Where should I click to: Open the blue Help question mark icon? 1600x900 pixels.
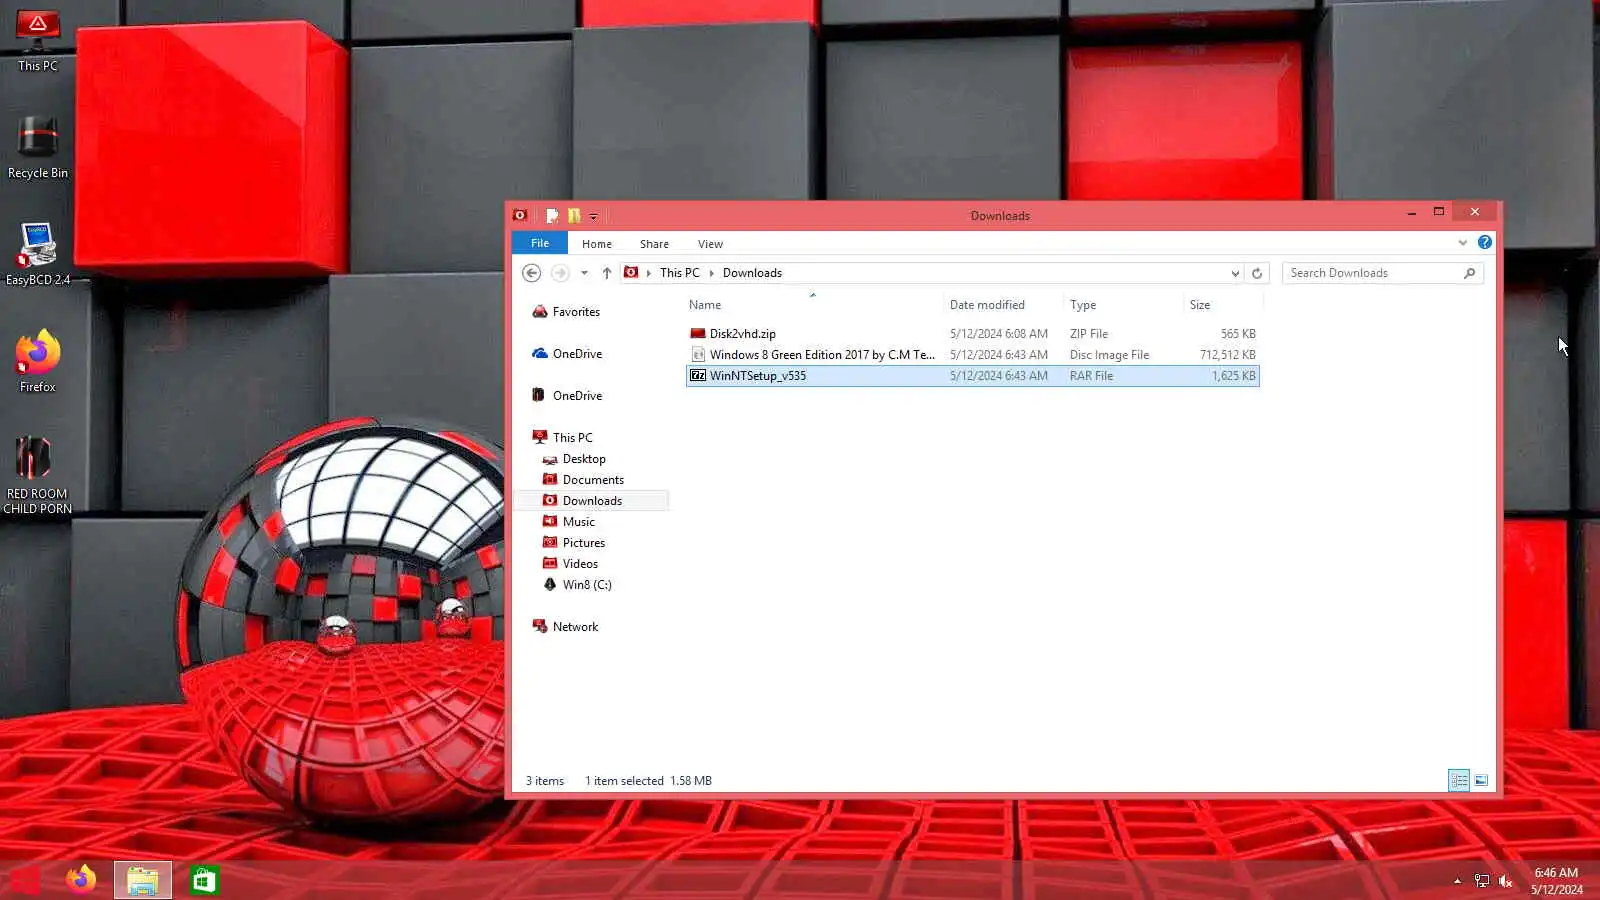pos(1485,242)
